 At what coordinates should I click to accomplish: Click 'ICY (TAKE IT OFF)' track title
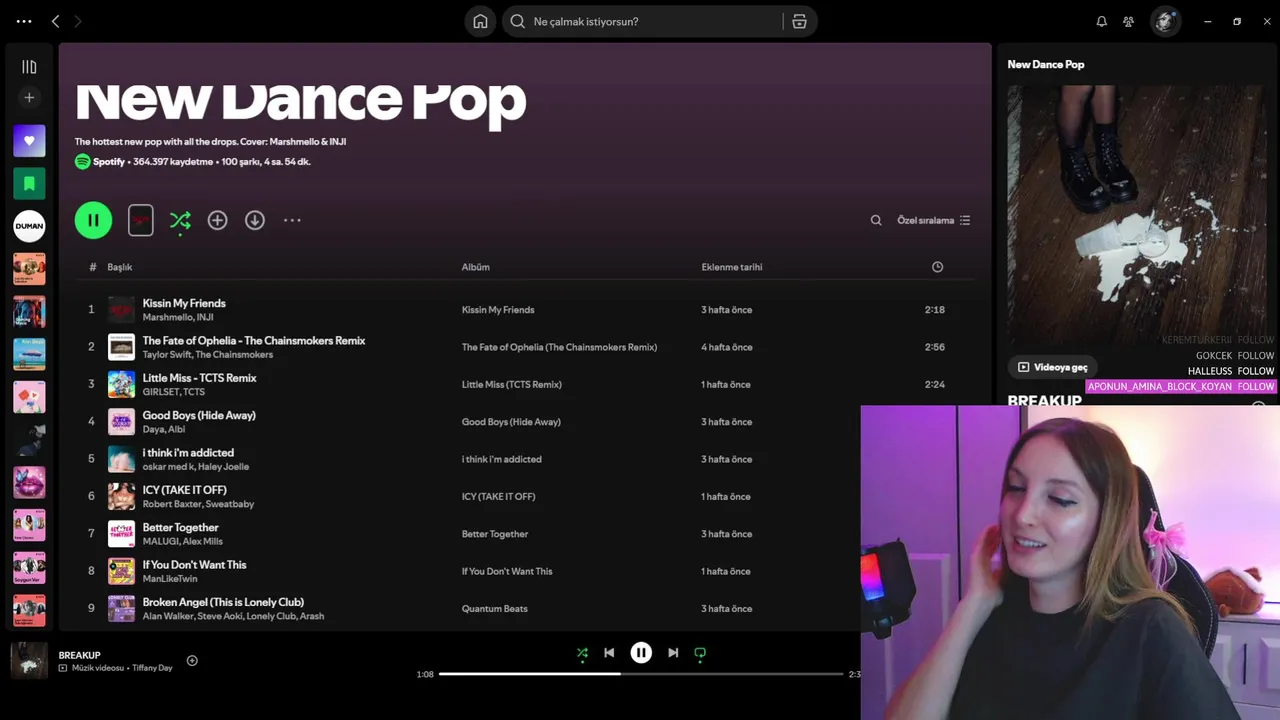point(184,490)
